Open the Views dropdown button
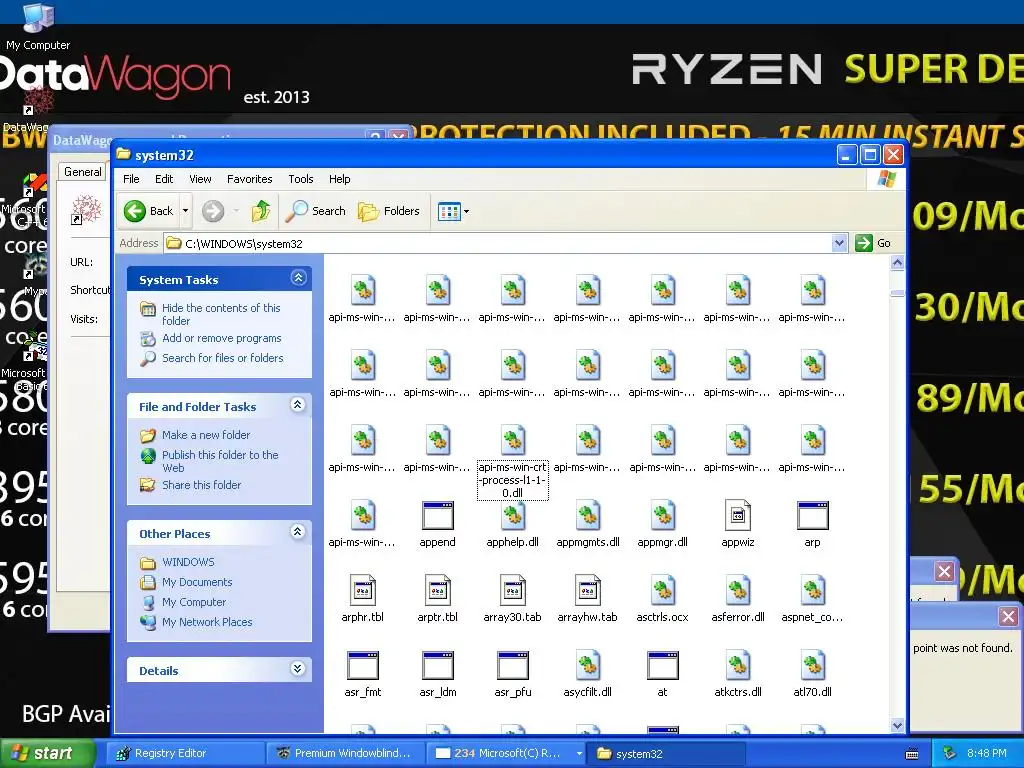The height and width of the screenshot is (768, 1024). 453,212
